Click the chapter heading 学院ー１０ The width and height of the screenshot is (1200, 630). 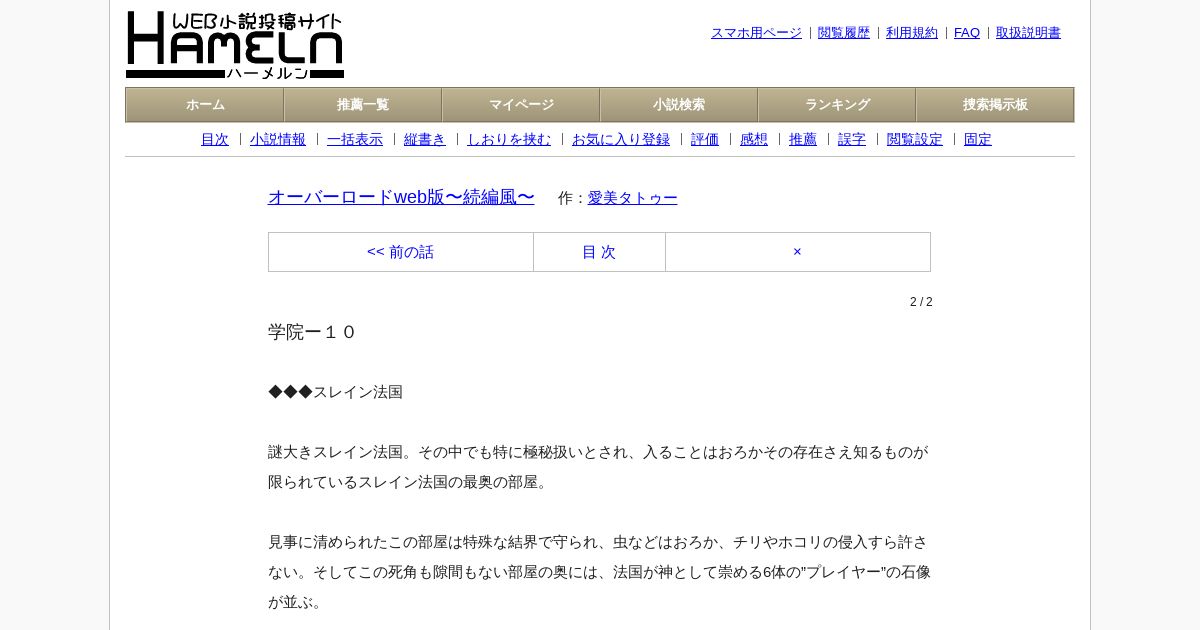click(312, 332)
